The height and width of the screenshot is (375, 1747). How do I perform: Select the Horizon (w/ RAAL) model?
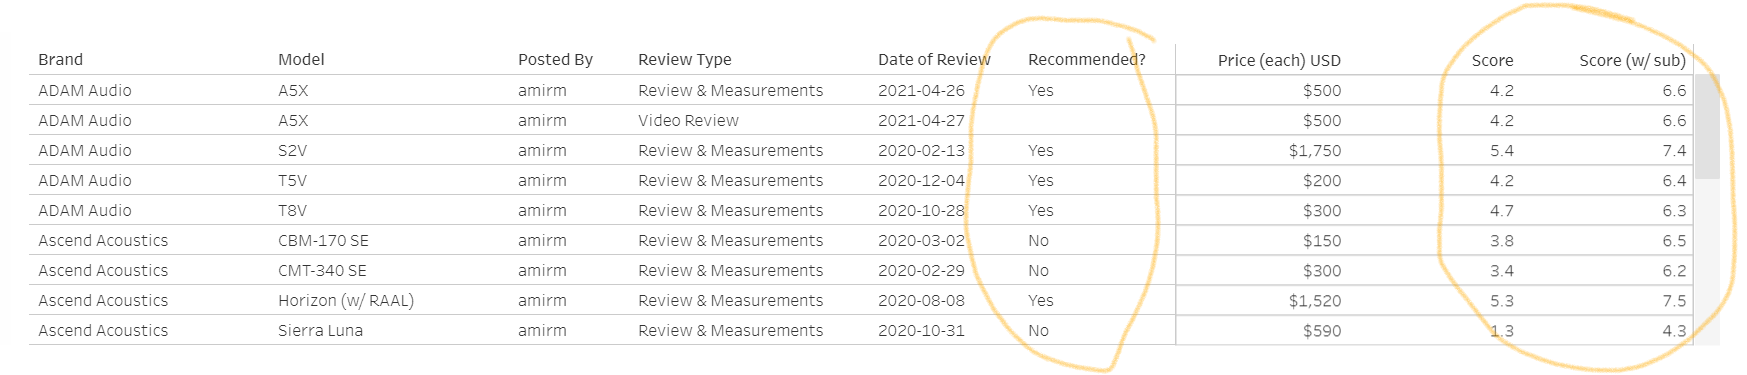pyautogui.click(x=346, y=300)
